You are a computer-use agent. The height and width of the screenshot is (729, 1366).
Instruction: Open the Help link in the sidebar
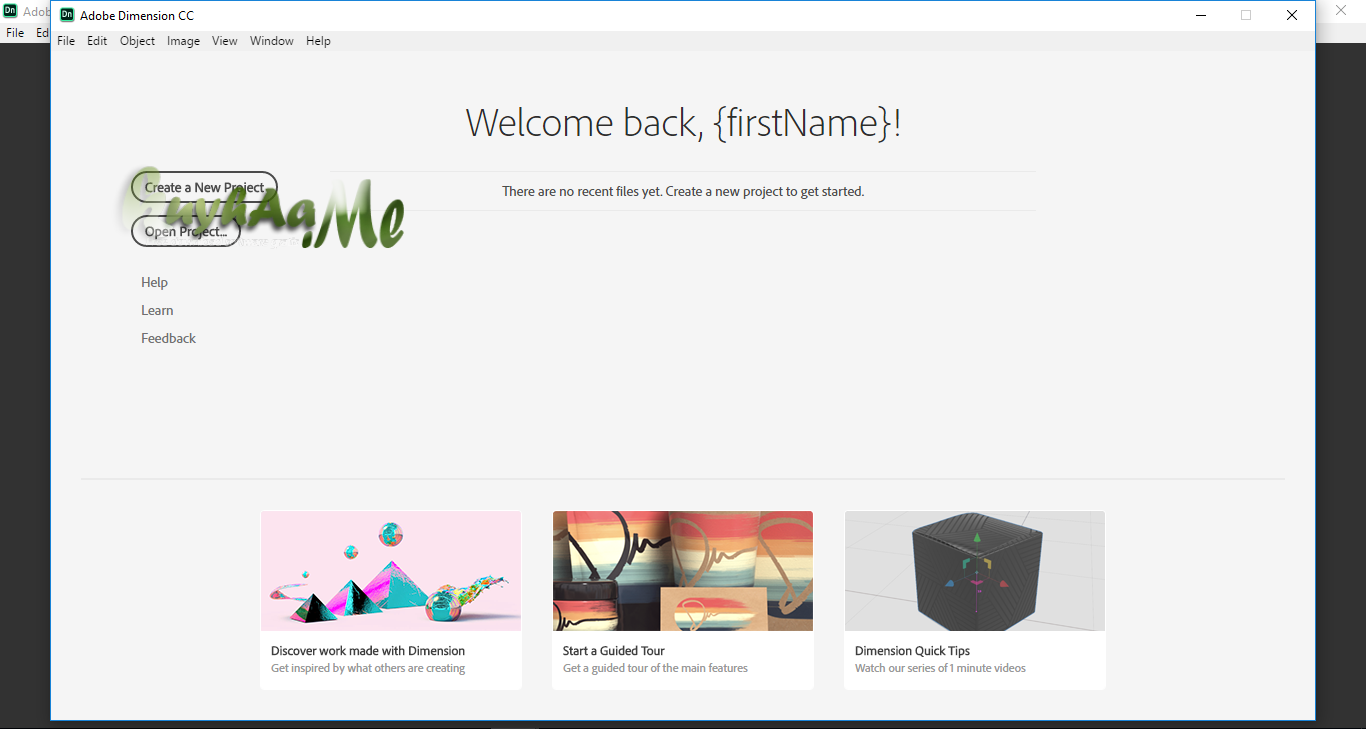(154, 282)
